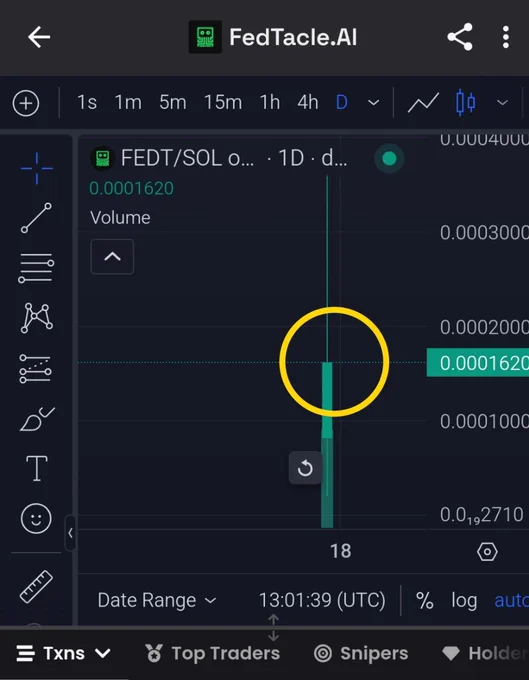This screenshot has width=529, height=680.
Task: Open the horizontal lines Fibonacci tool
Action: (x=36, y=268)
